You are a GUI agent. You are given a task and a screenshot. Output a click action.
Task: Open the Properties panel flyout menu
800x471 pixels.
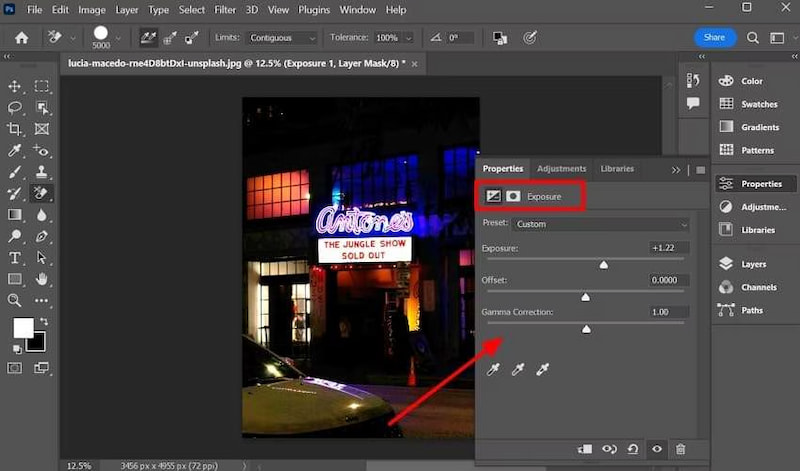coord(701,170)
